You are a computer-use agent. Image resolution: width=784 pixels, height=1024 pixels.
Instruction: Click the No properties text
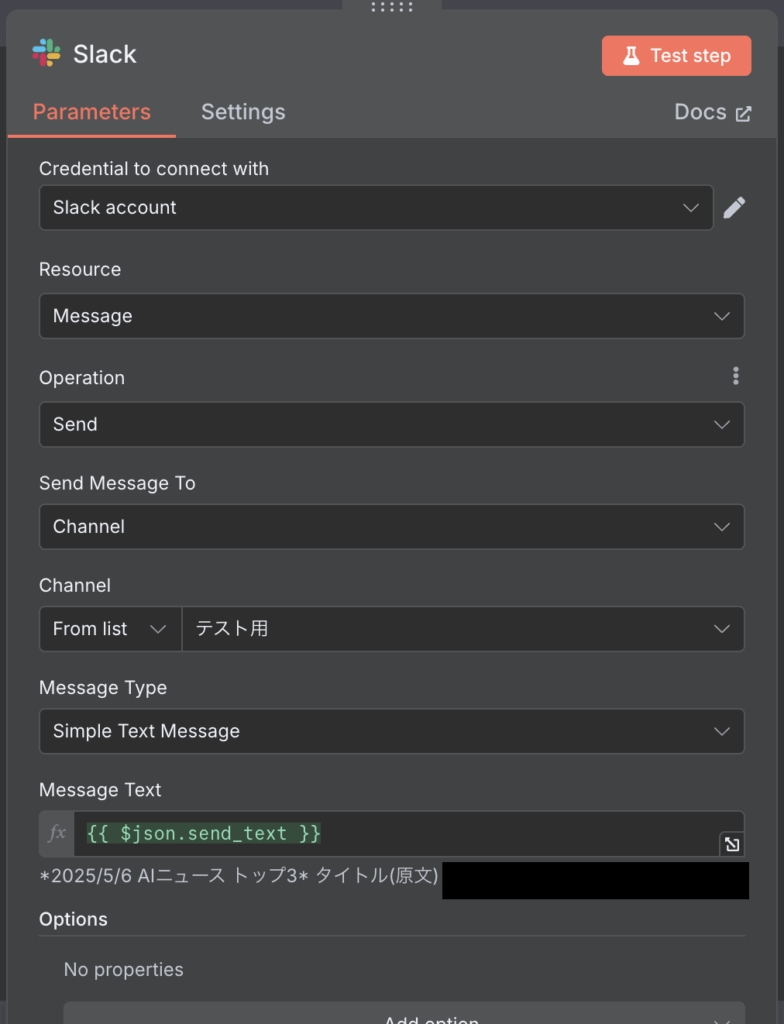123,970
